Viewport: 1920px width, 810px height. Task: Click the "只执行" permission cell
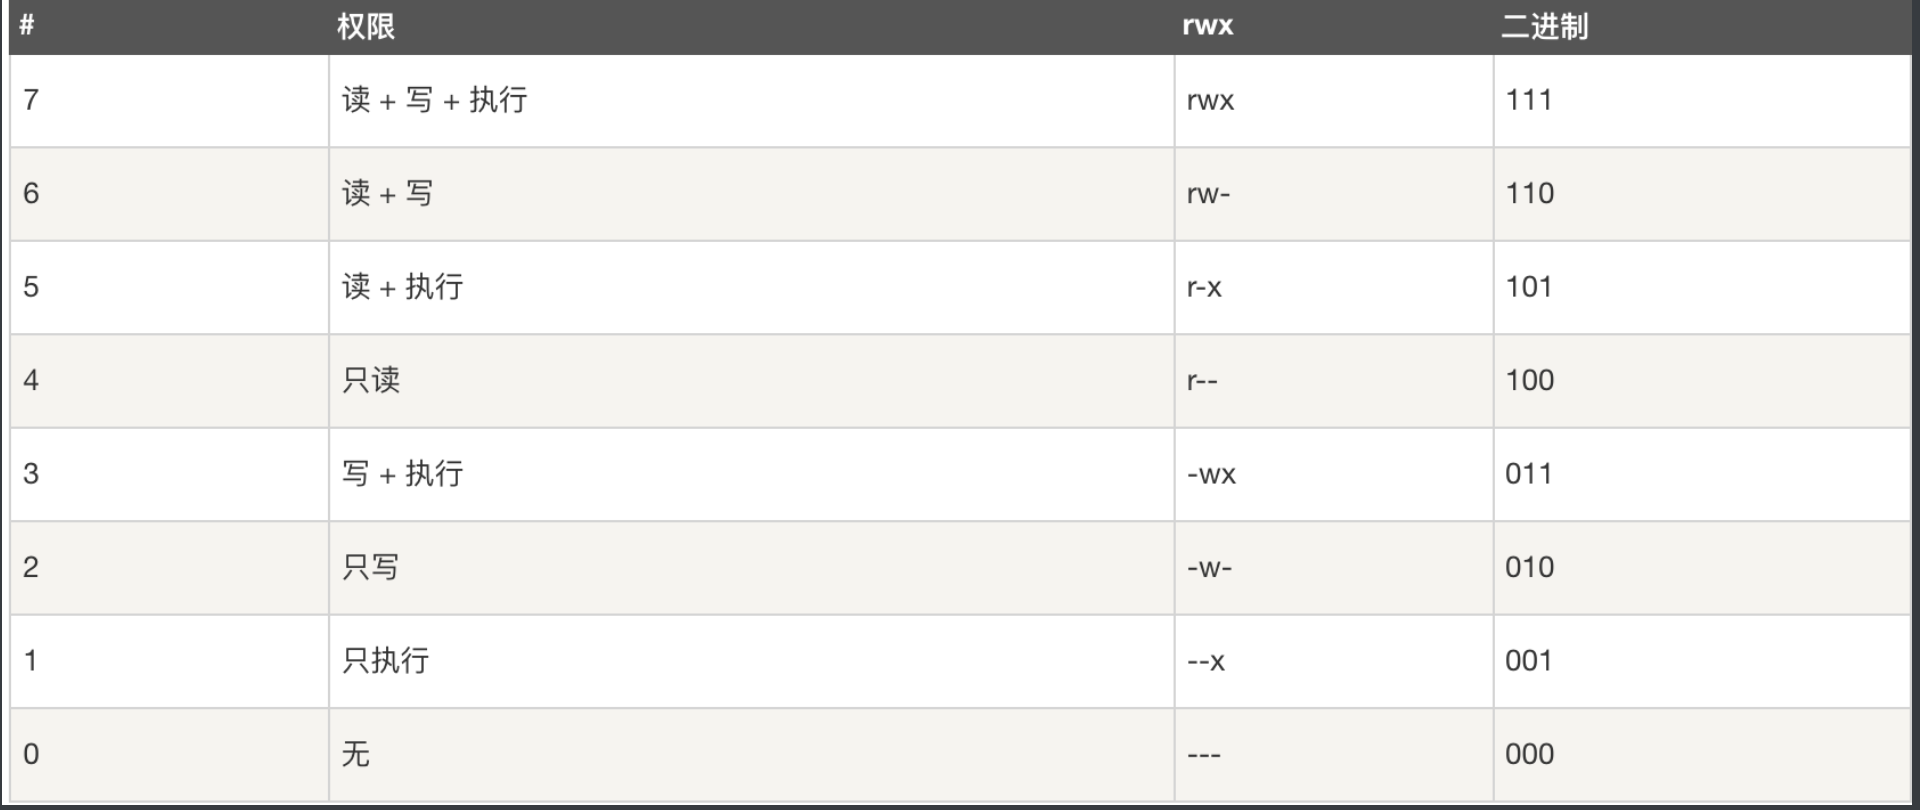(386, 661)
